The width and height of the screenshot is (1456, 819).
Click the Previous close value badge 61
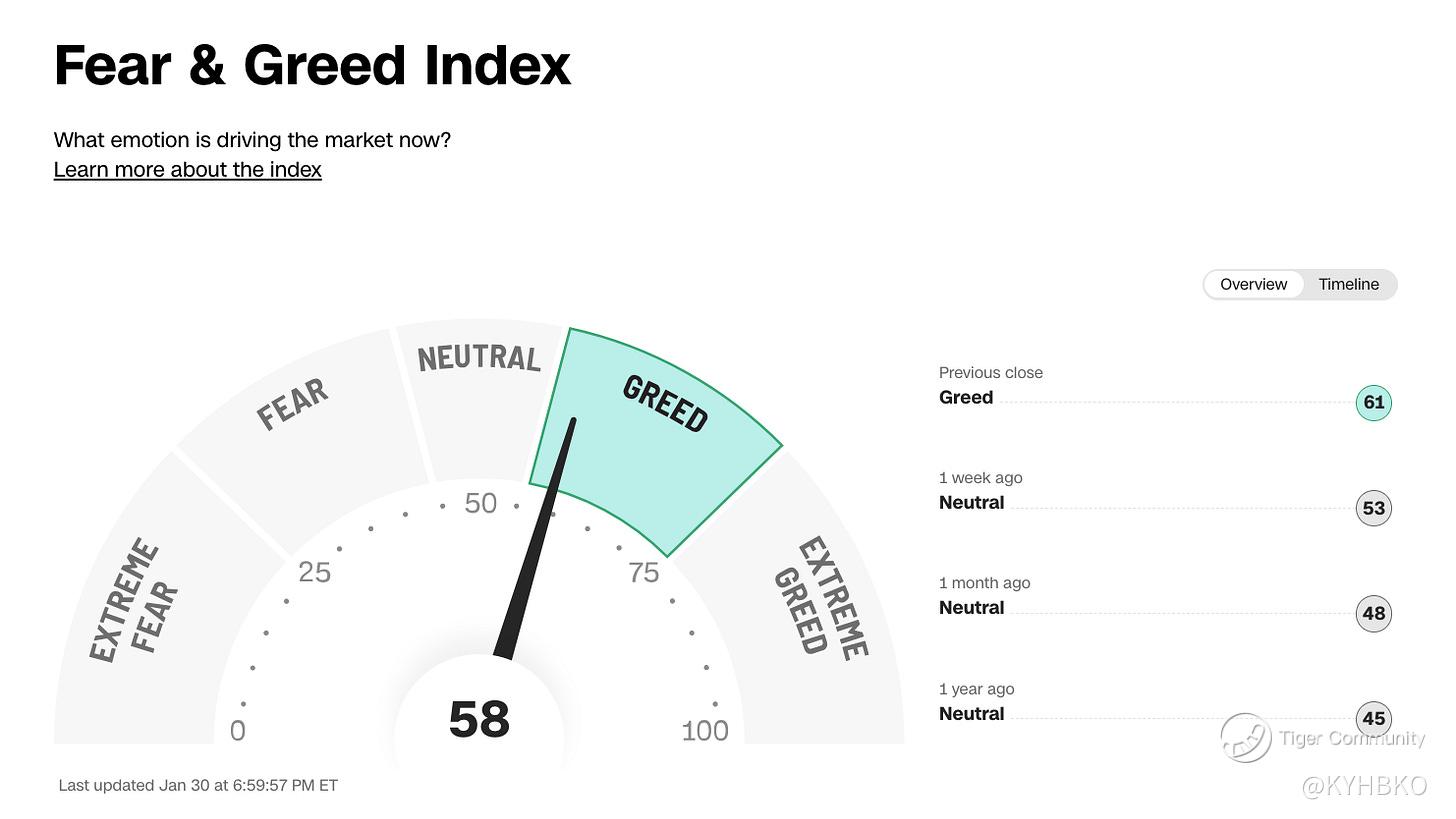click(x=1374, y=403)
